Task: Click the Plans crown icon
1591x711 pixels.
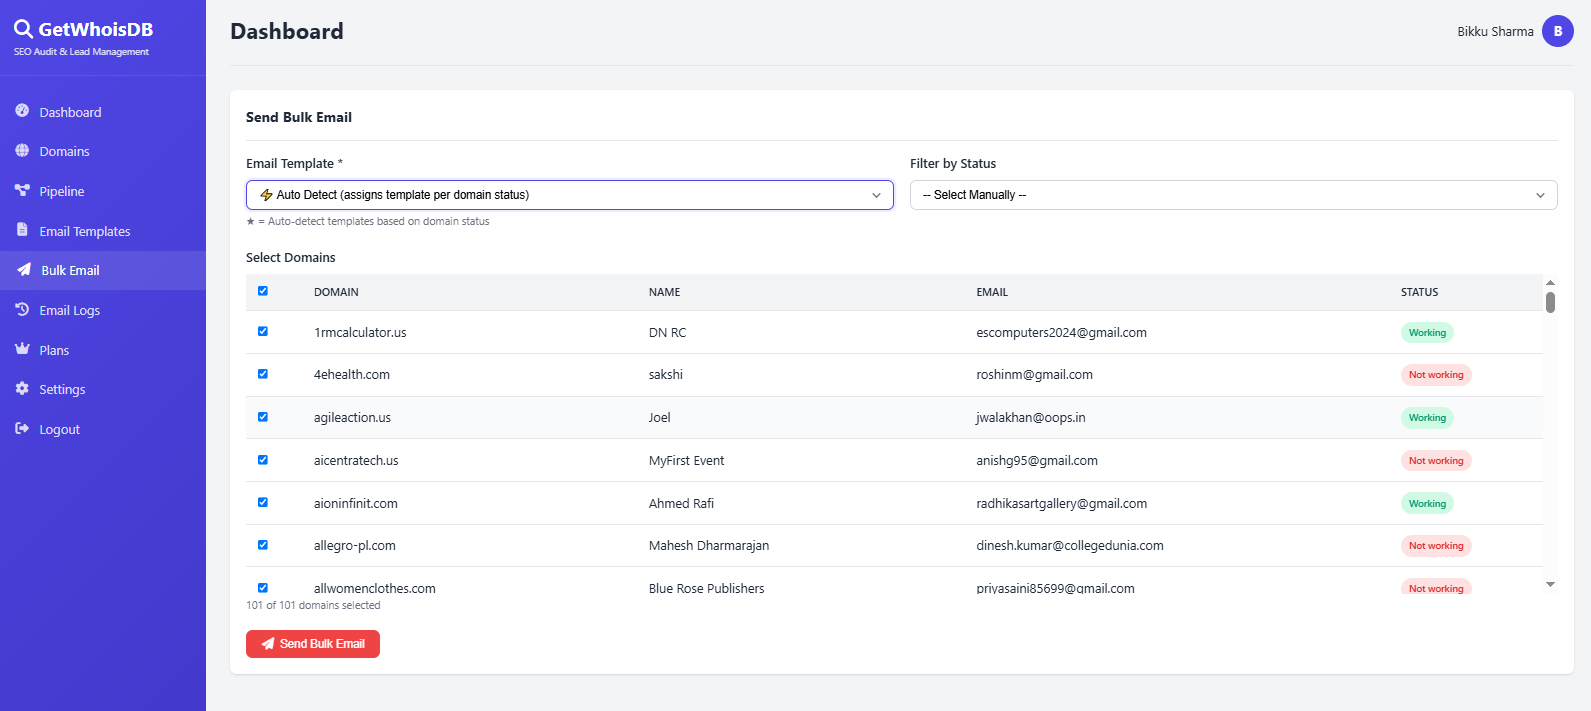Action: pyautogui.click(x=22, y=349)
